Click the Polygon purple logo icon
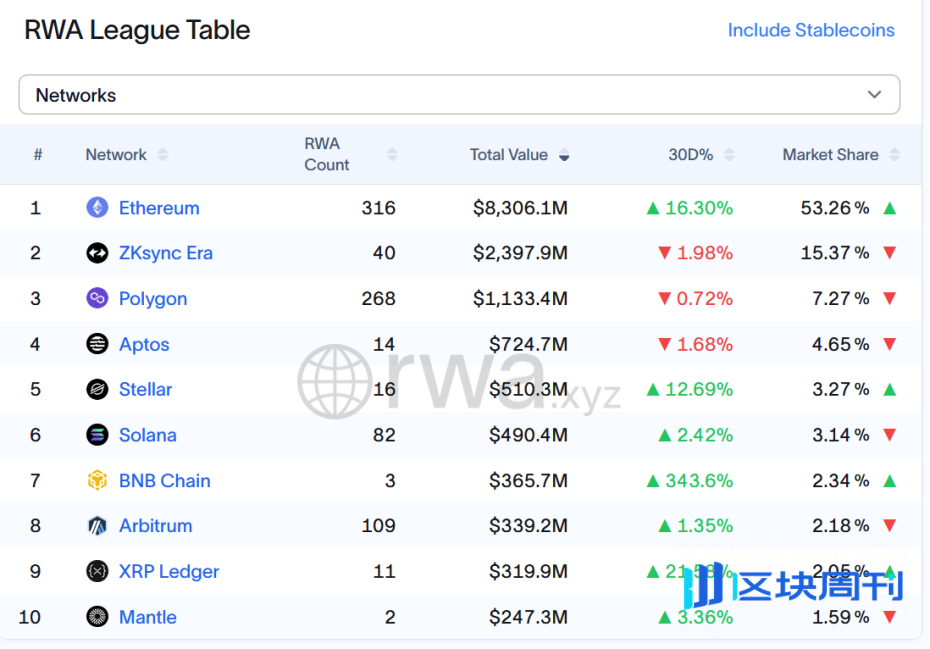Viewport: 930px width, 649px height. 97,298
